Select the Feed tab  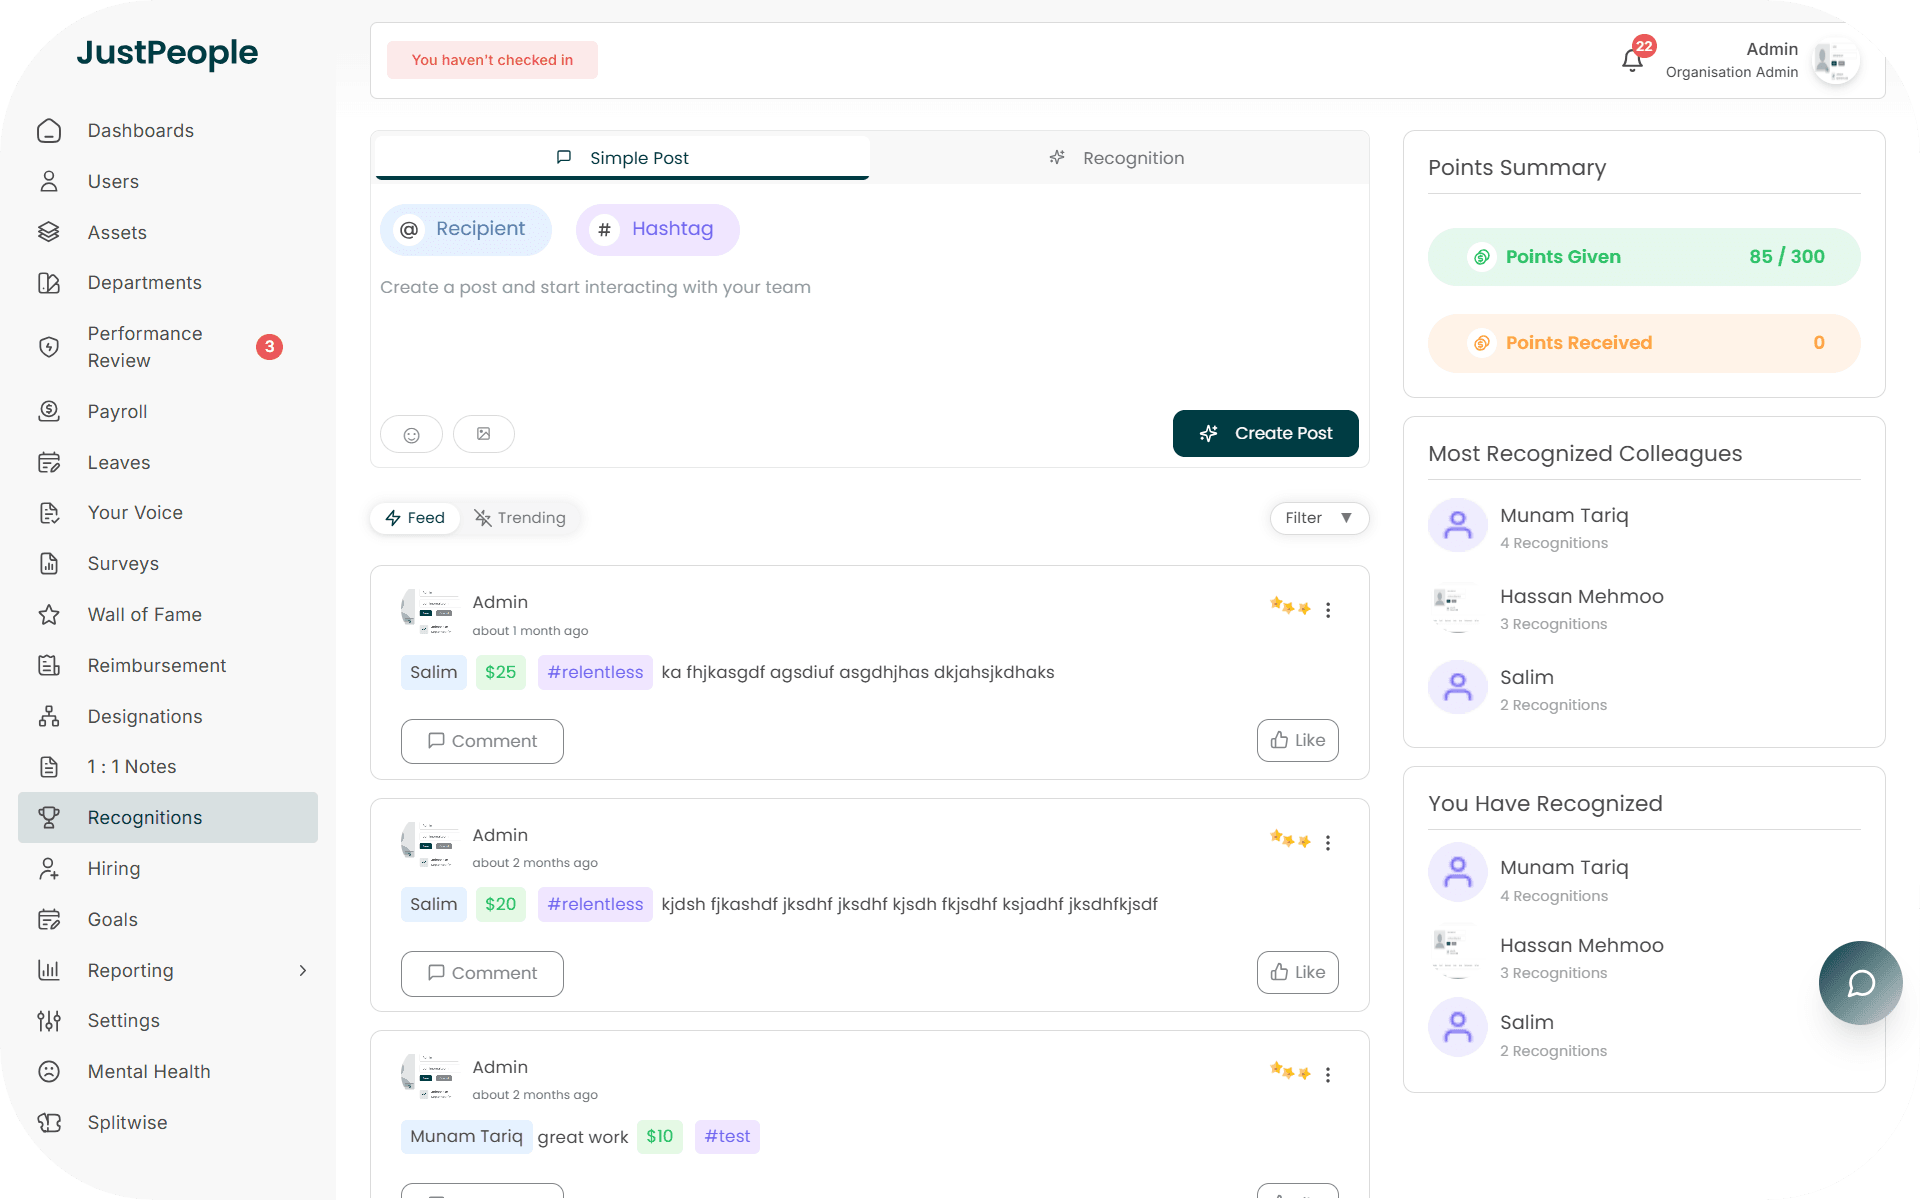tap(415, 518)
